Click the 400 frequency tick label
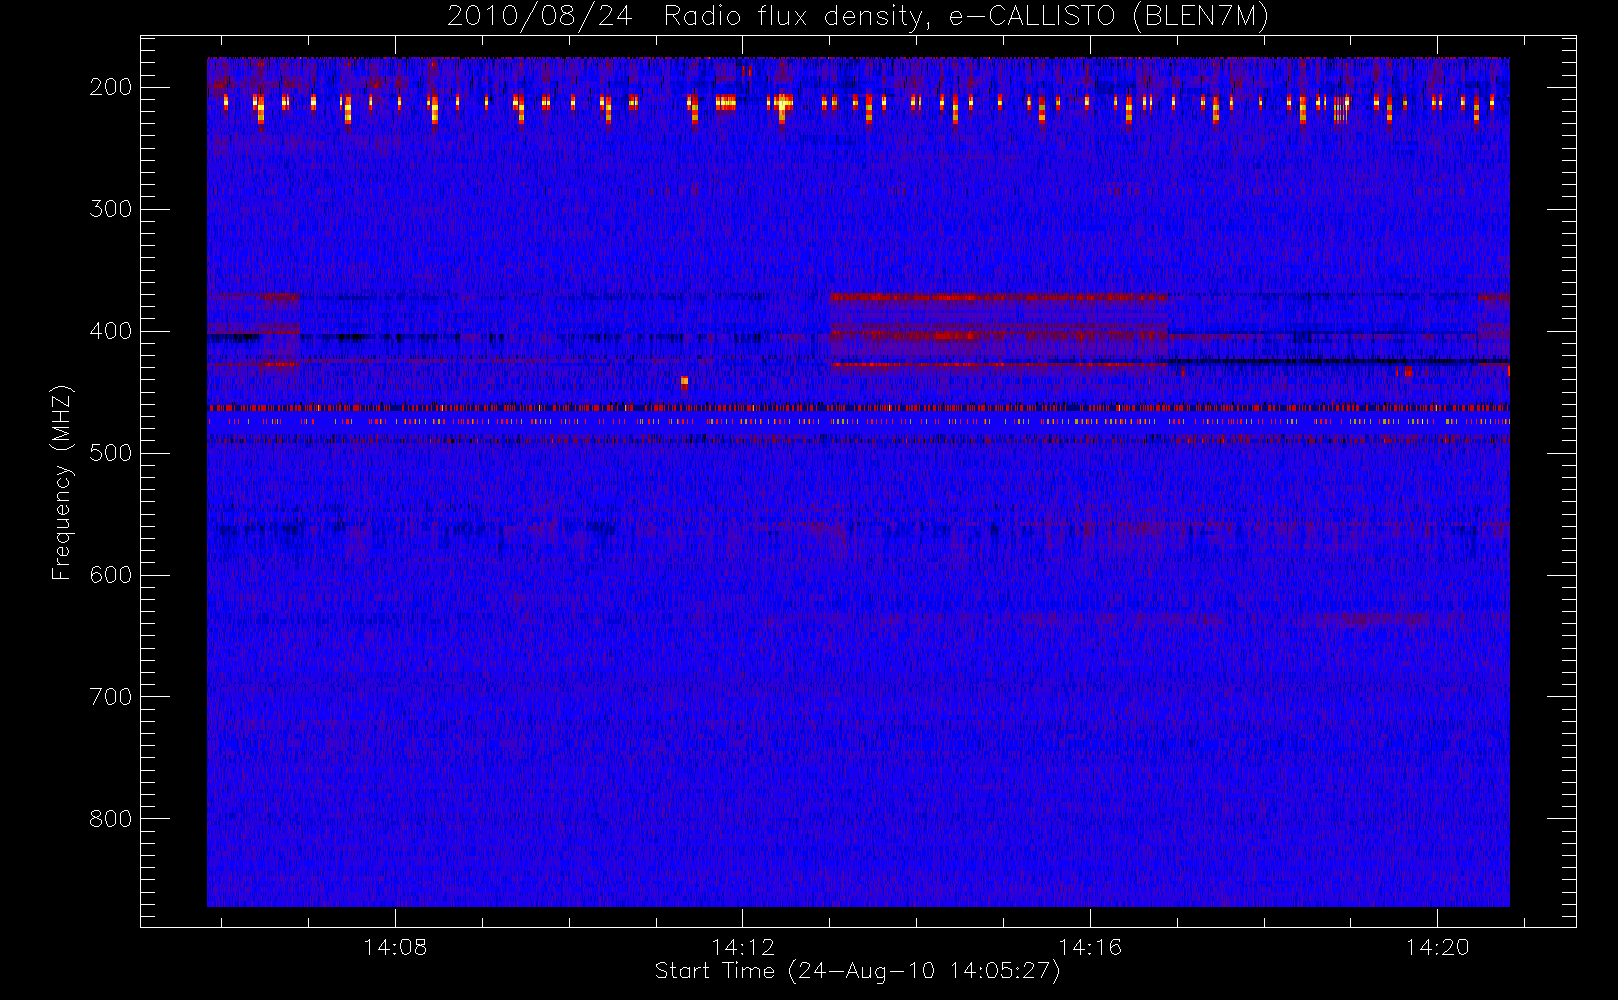The image size is (1618, 1000). tap(111, 331)
